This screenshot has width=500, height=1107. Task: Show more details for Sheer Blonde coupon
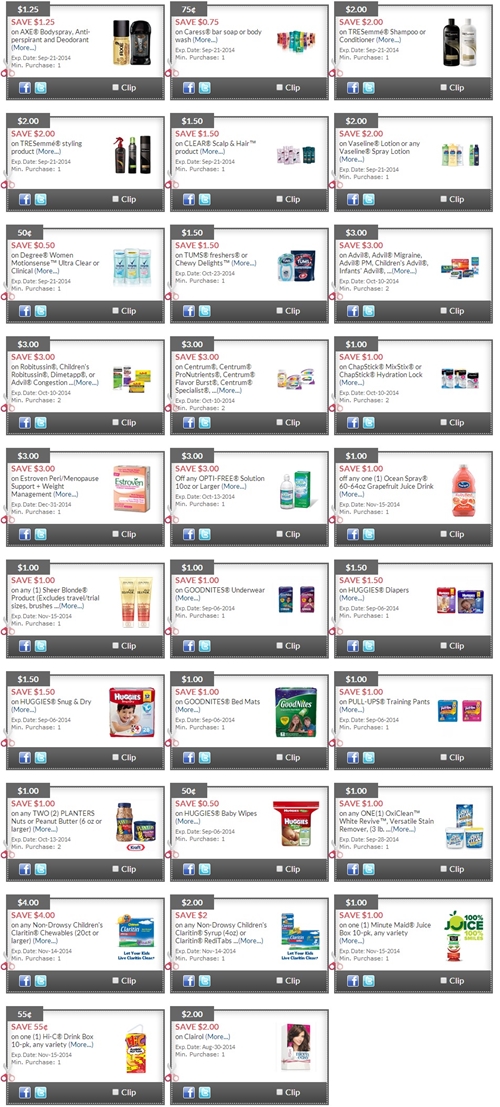click(x=71, y=606)
